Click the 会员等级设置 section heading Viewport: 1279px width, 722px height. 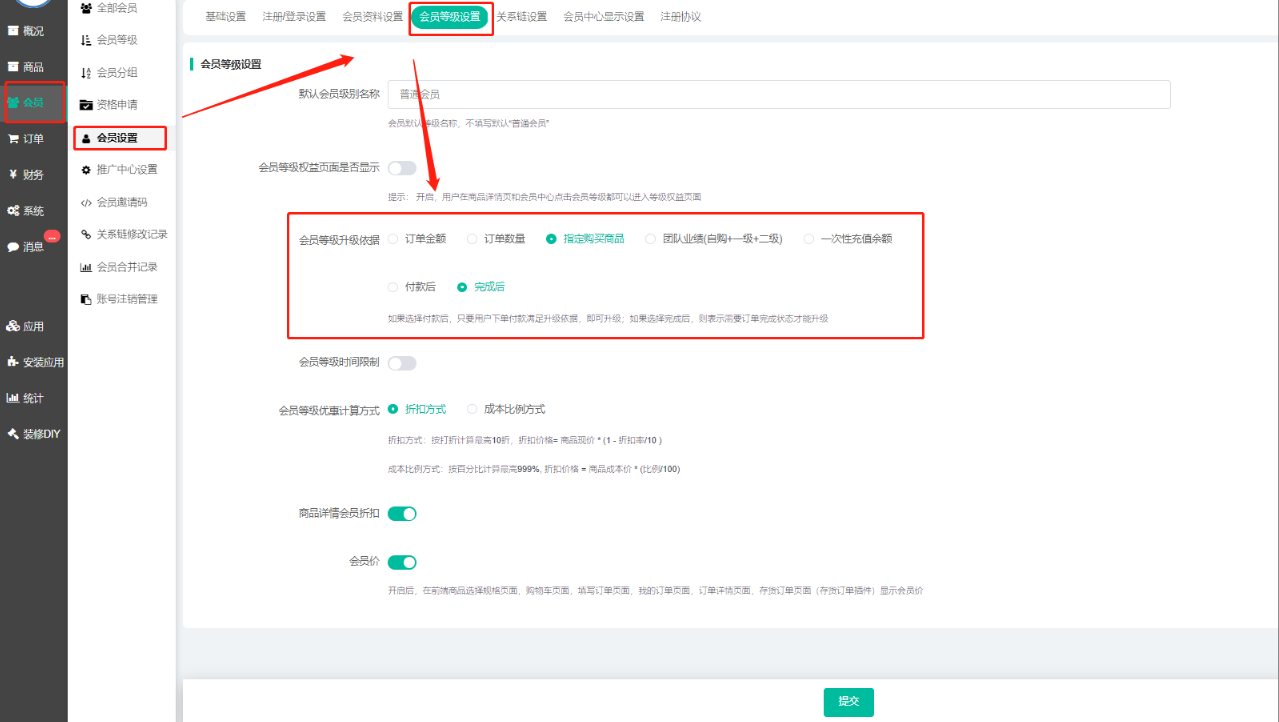click(x=231, y=64)
